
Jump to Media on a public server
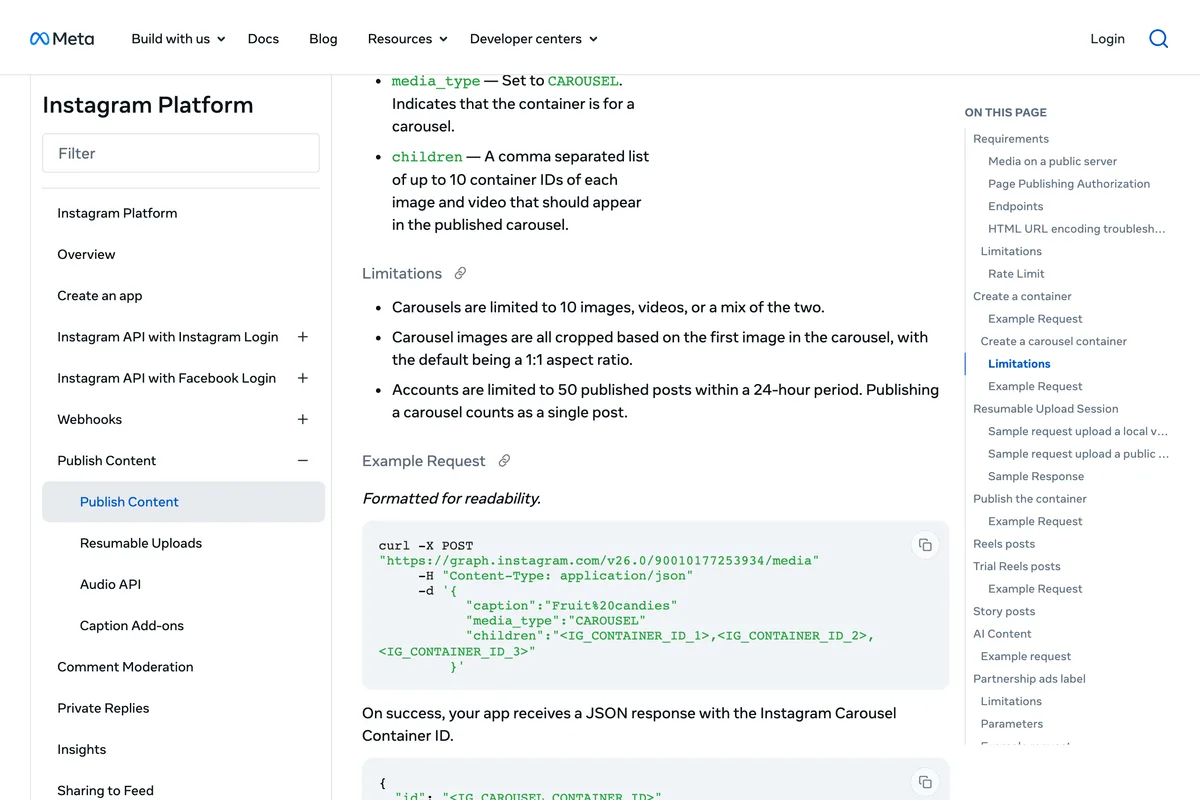point(1052,161)
